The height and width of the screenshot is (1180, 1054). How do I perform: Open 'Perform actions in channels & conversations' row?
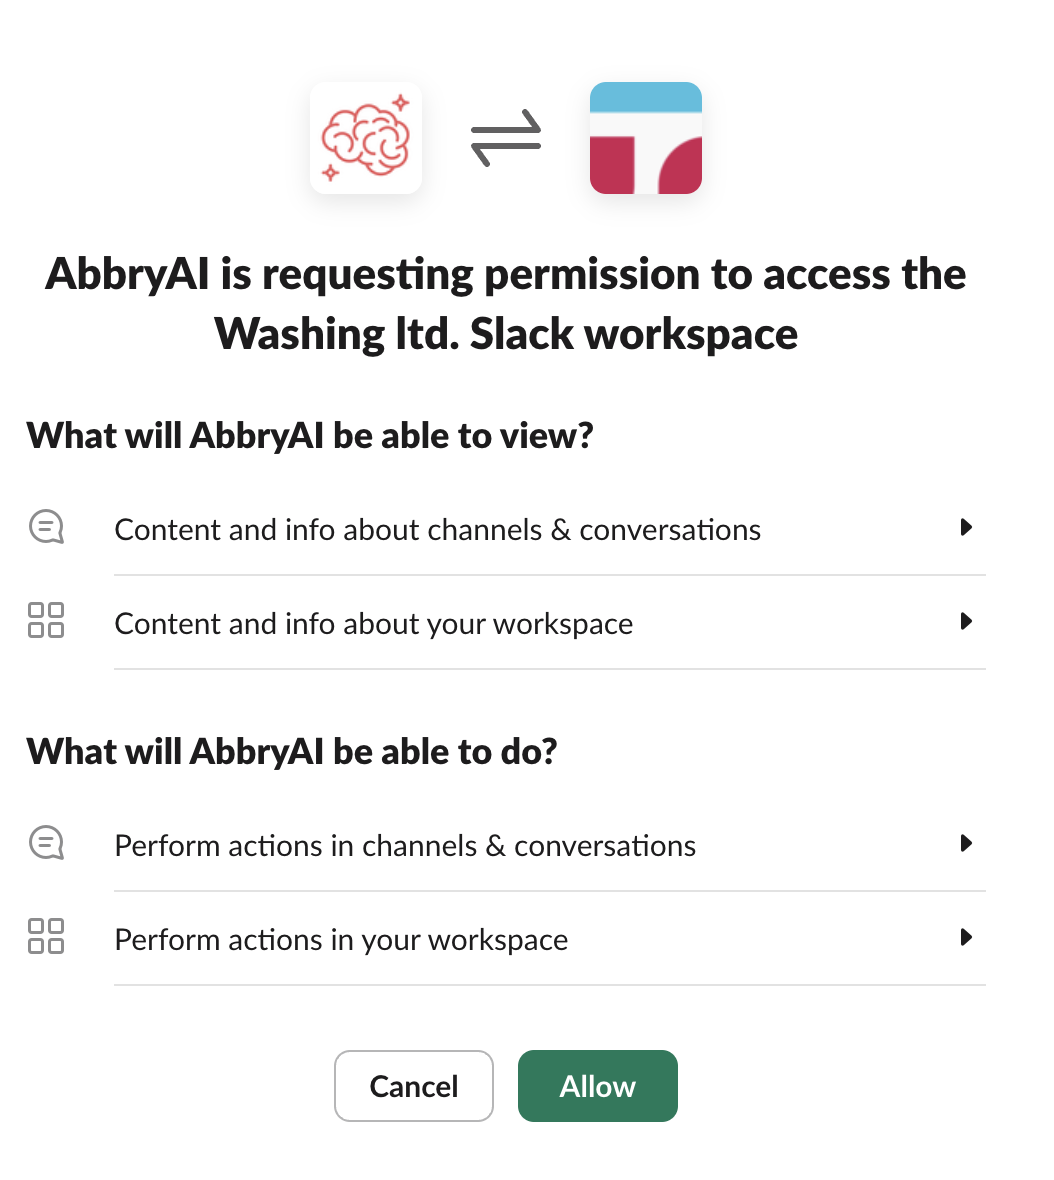coord(506,844)
